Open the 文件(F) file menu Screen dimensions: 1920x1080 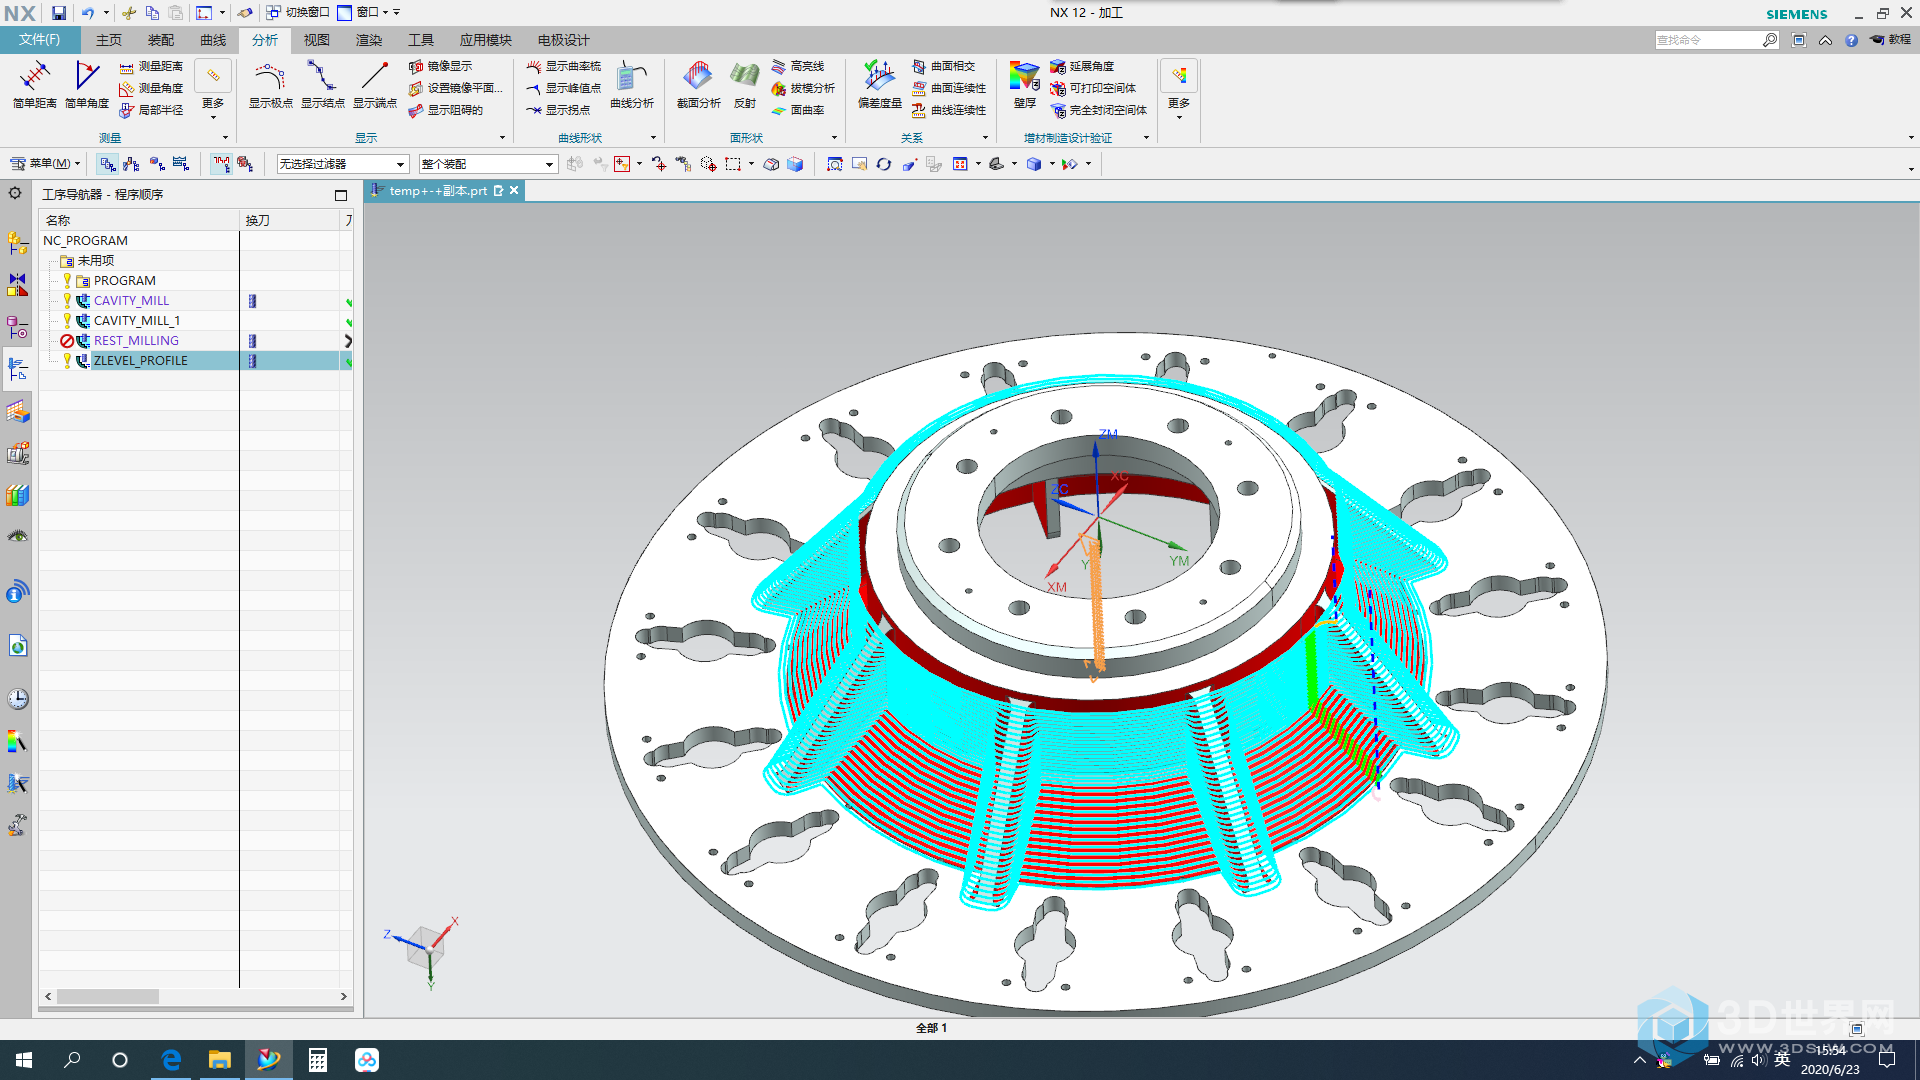39,40
